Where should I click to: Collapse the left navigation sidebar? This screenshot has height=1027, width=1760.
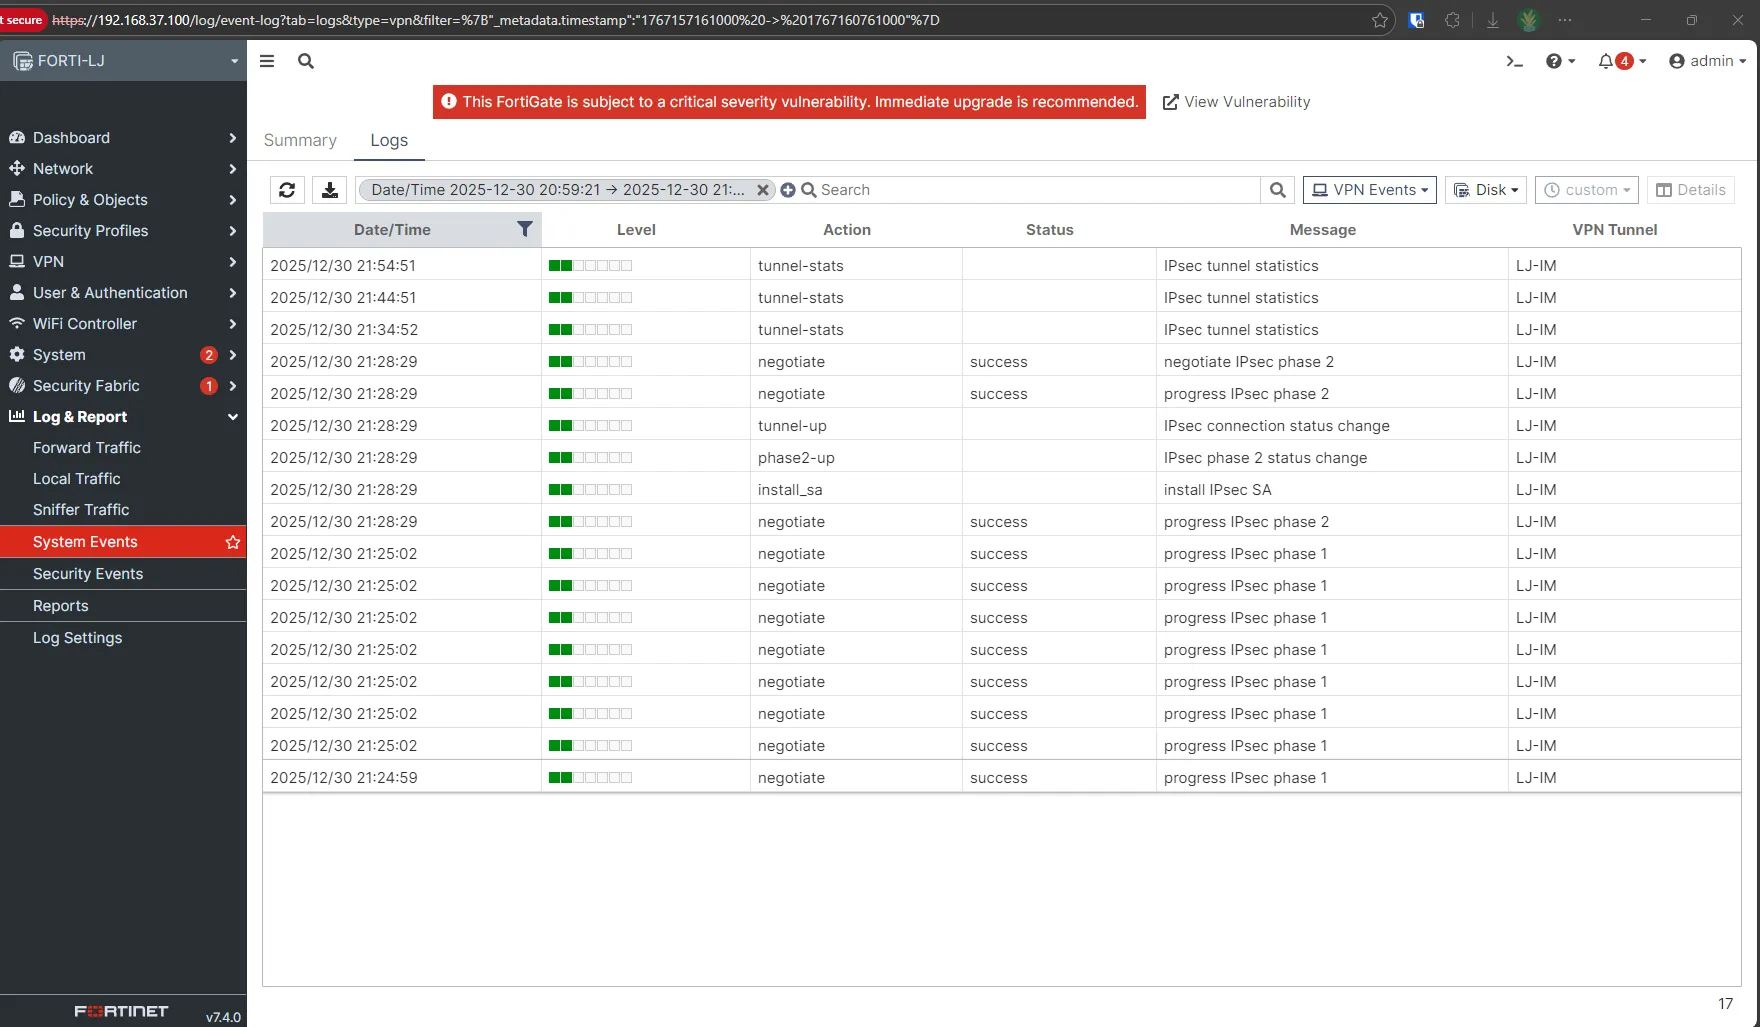(266, 61)
